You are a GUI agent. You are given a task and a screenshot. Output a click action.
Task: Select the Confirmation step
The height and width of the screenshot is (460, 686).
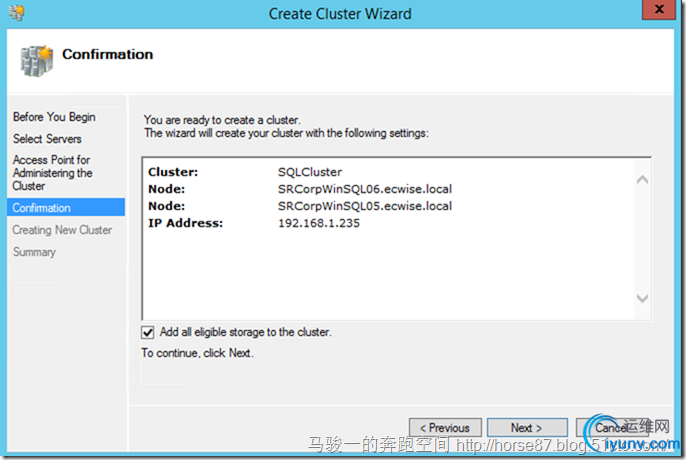(66, 207)
